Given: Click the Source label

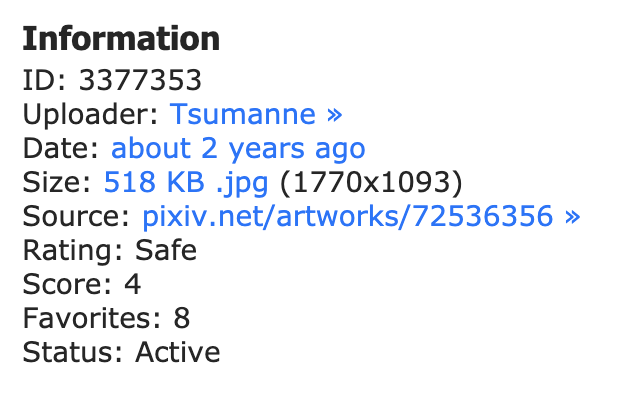Looking at the screenshot, I should point(76,217).
